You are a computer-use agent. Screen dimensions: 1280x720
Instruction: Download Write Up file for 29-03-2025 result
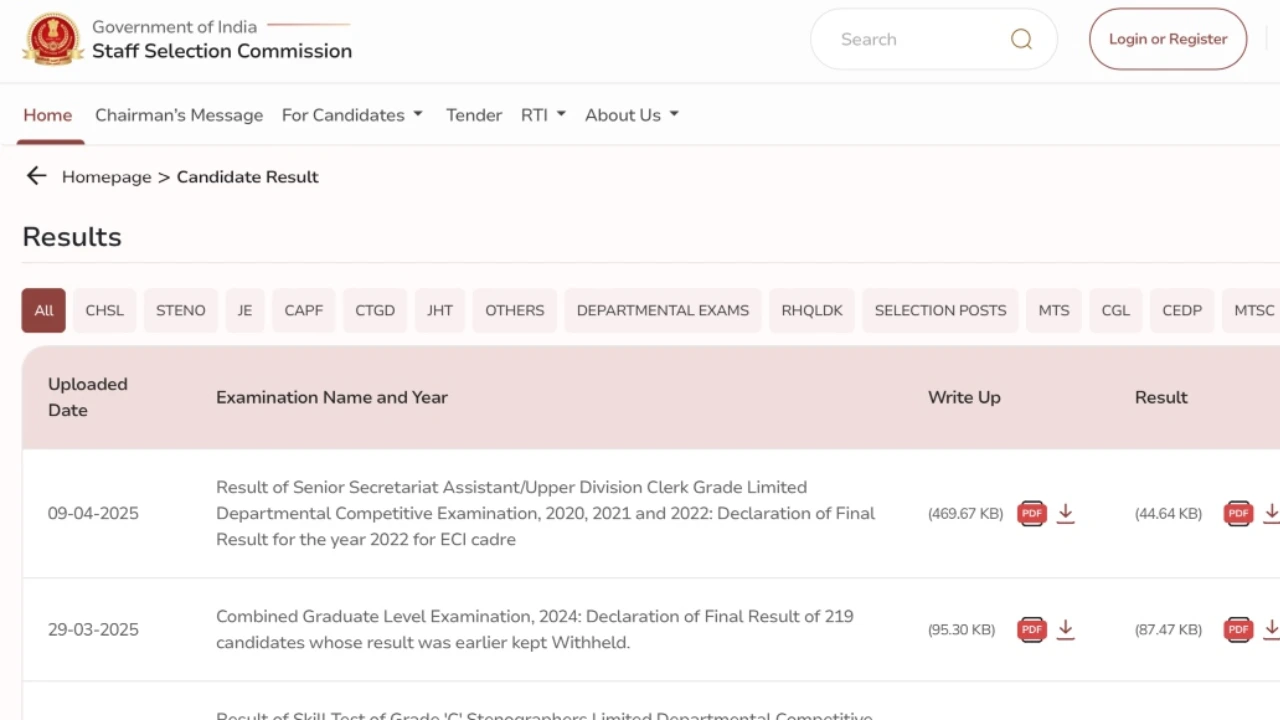click(x=1066, y=630)
